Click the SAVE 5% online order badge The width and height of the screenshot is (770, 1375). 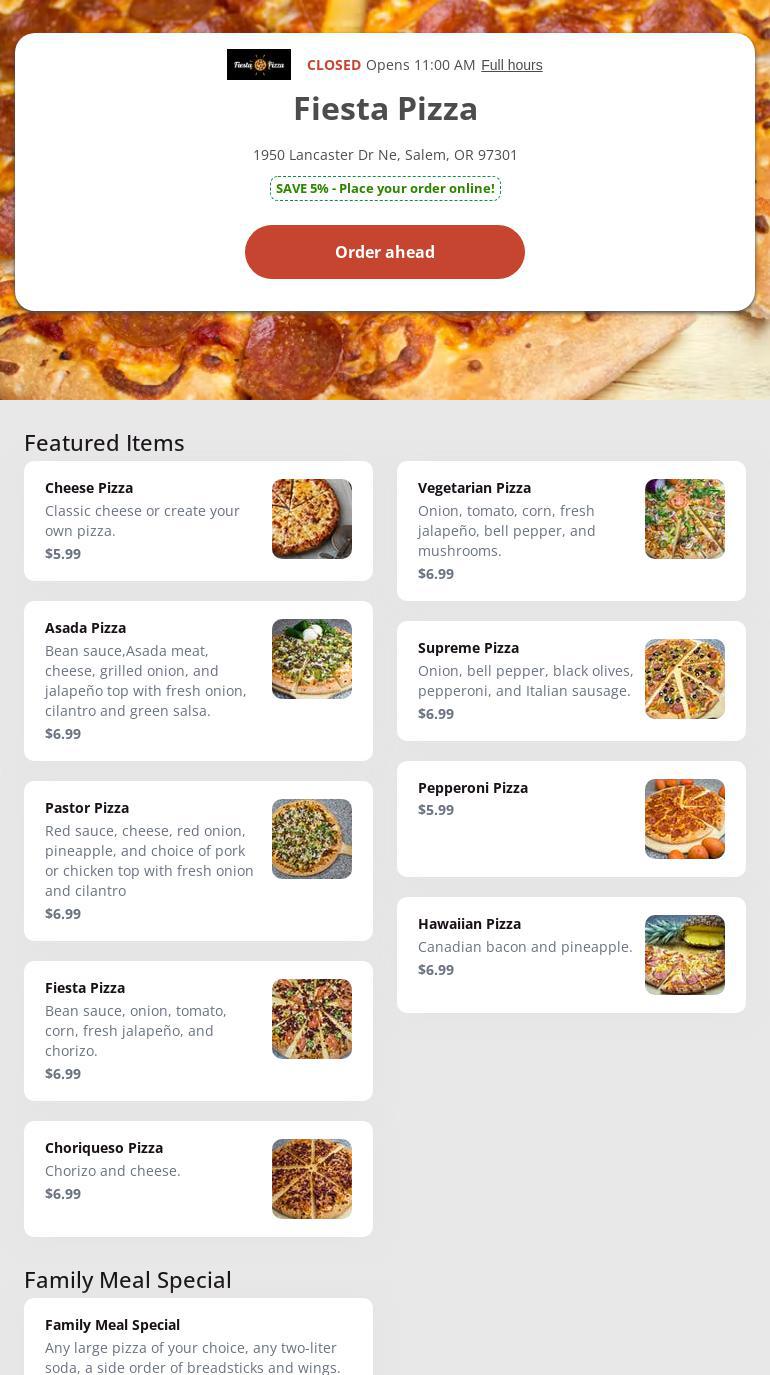tap(385, 188)
